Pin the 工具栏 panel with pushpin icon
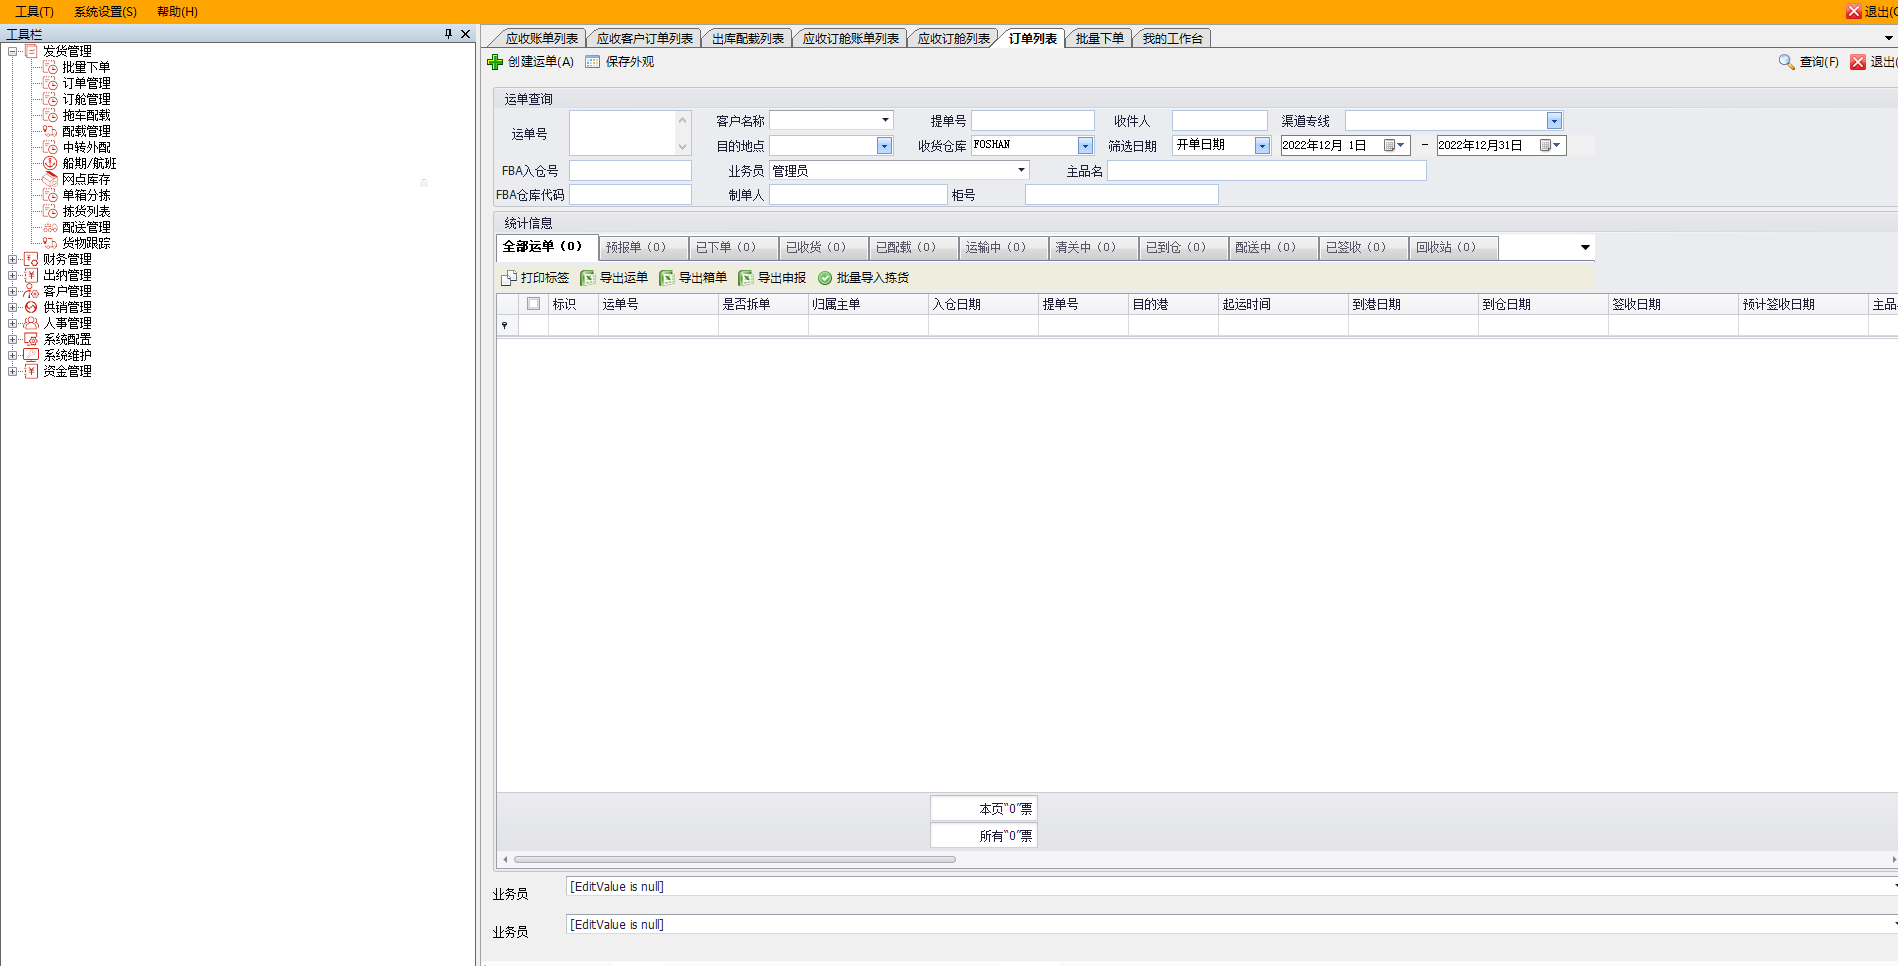 coord(448,34)
